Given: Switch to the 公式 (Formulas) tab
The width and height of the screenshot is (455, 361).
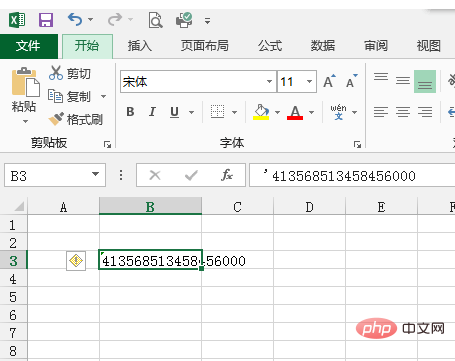Looking at the screenshot, I should point(270,46).
